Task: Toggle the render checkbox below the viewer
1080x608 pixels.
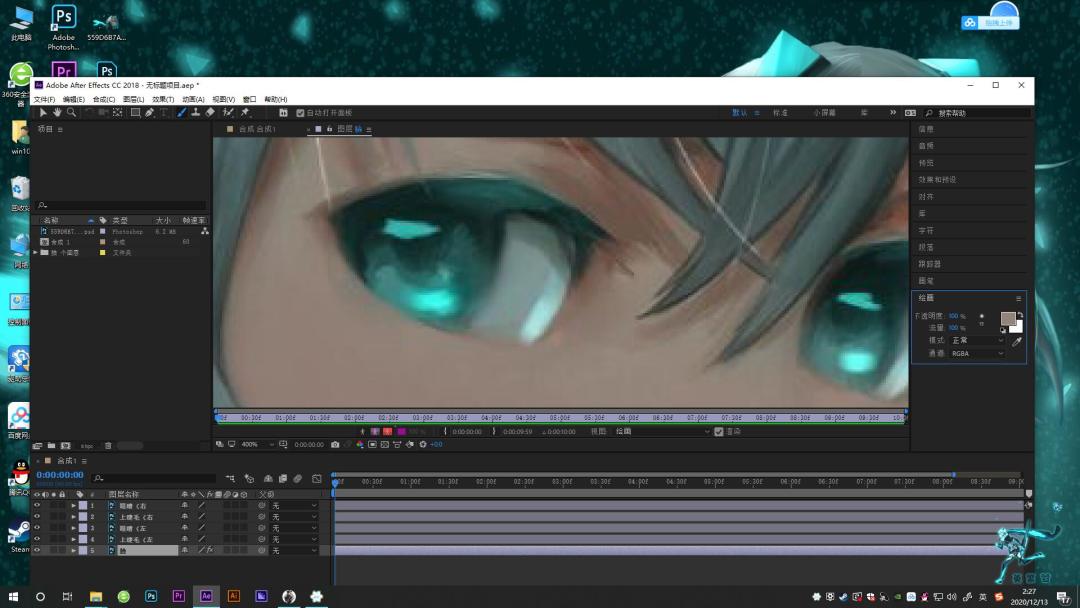Action: [x=719, y=432]
